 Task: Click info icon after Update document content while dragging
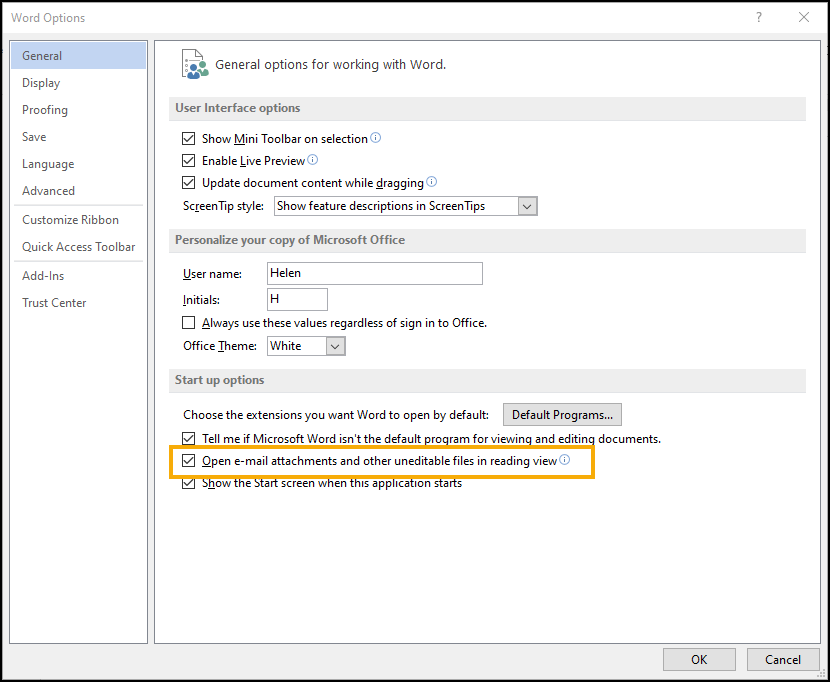432,183
